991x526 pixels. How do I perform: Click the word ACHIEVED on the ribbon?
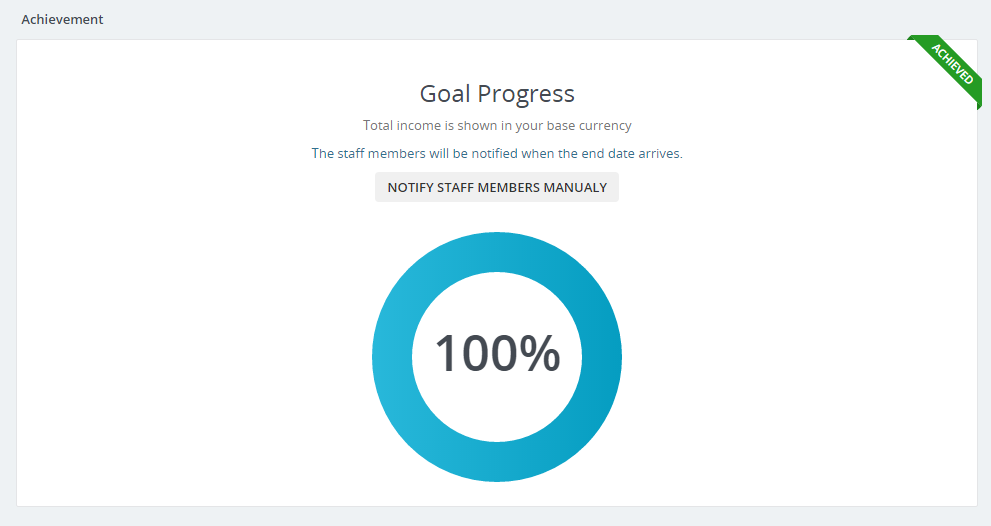click(x=951, y=64)
